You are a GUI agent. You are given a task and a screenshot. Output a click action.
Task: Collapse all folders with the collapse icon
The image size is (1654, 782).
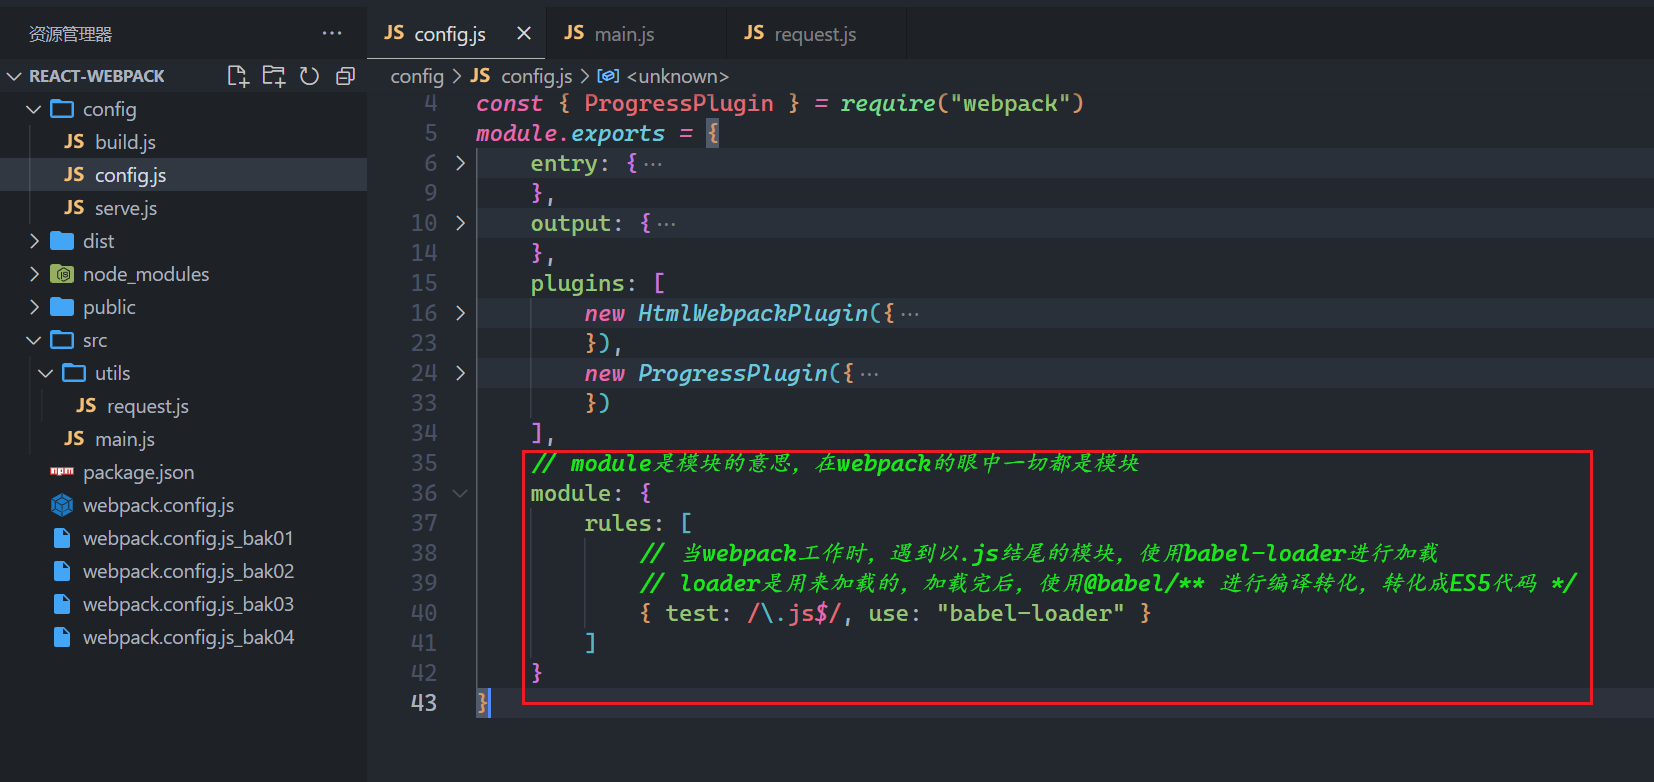(346, 76)
